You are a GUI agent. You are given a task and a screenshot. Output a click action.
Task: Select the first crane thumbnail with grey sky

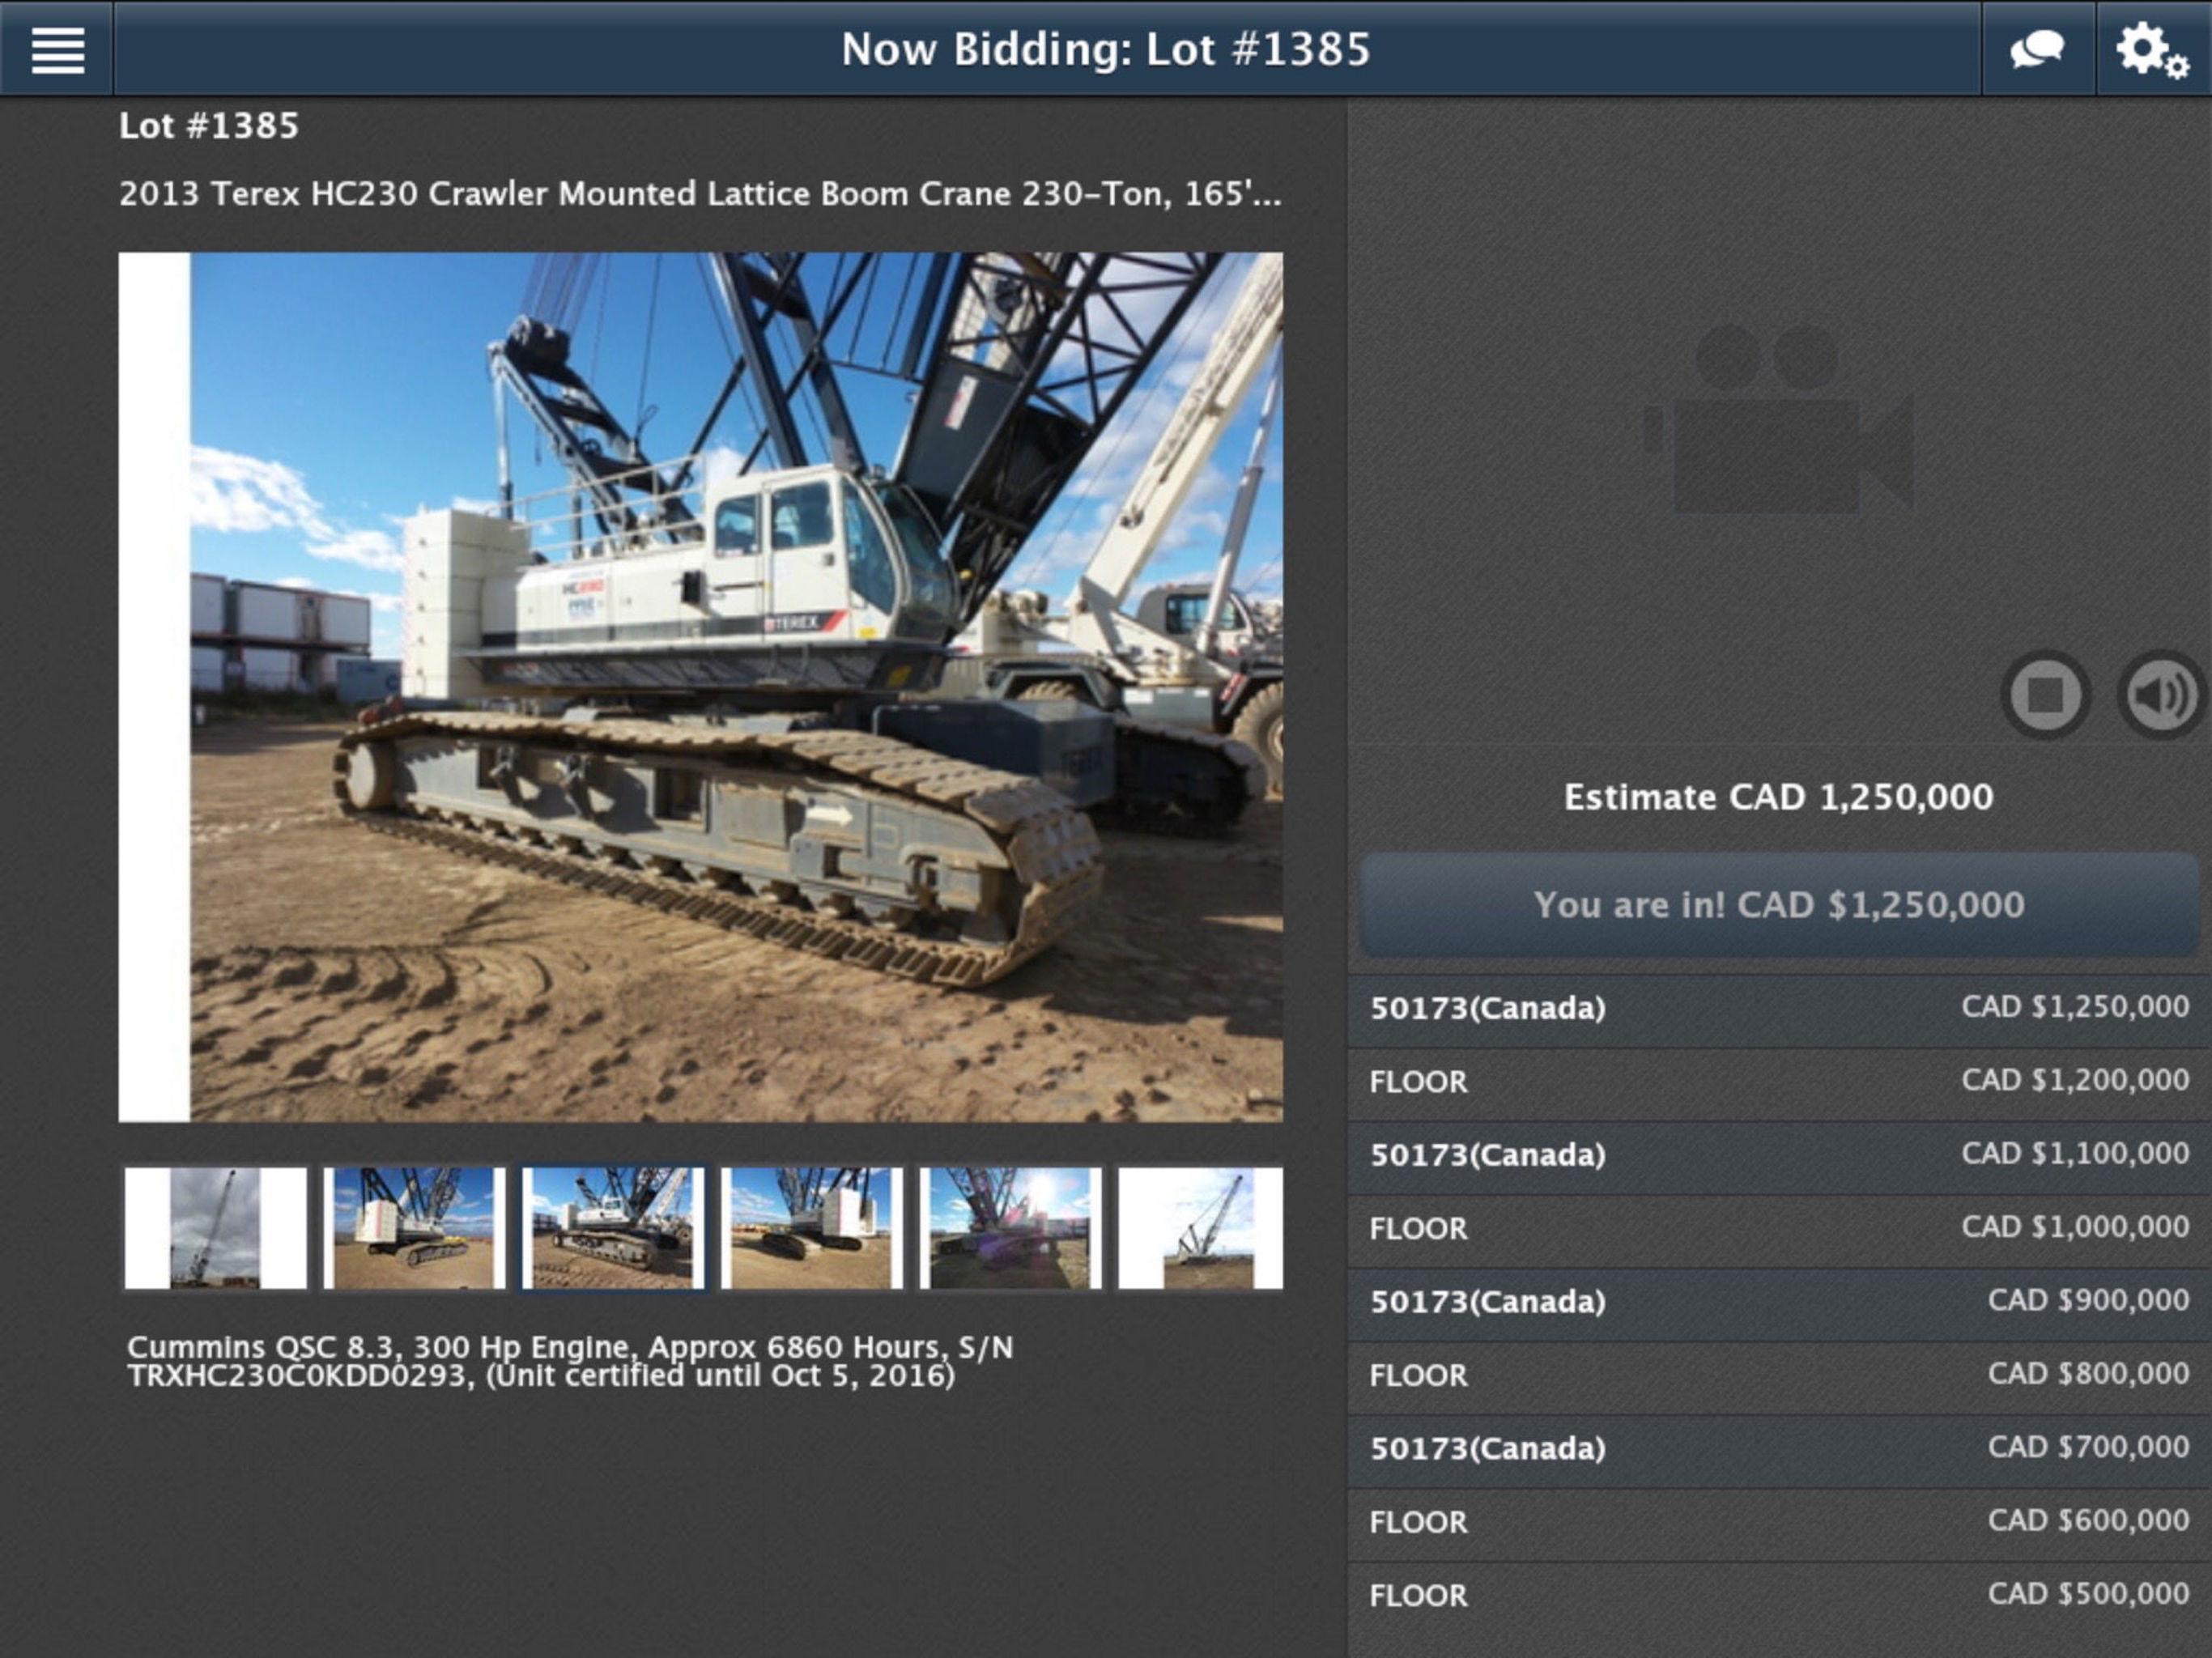(215, 1228)
